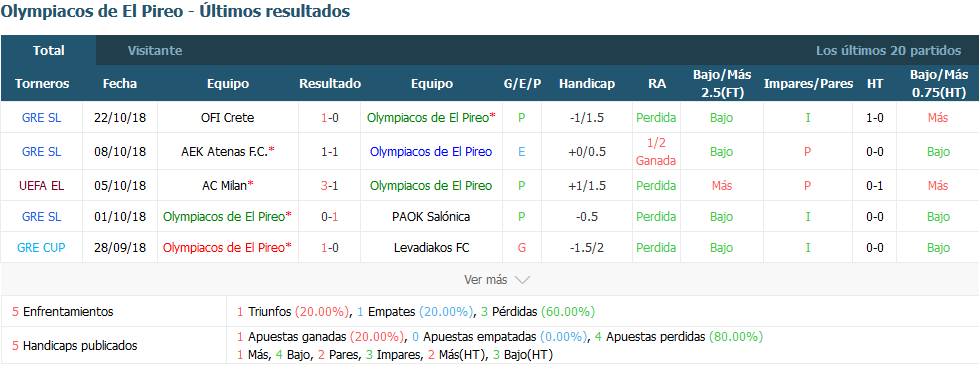Open Levadiakos FC team link
The height and width of the screenshot is (365, 979).
coord(431,248)
